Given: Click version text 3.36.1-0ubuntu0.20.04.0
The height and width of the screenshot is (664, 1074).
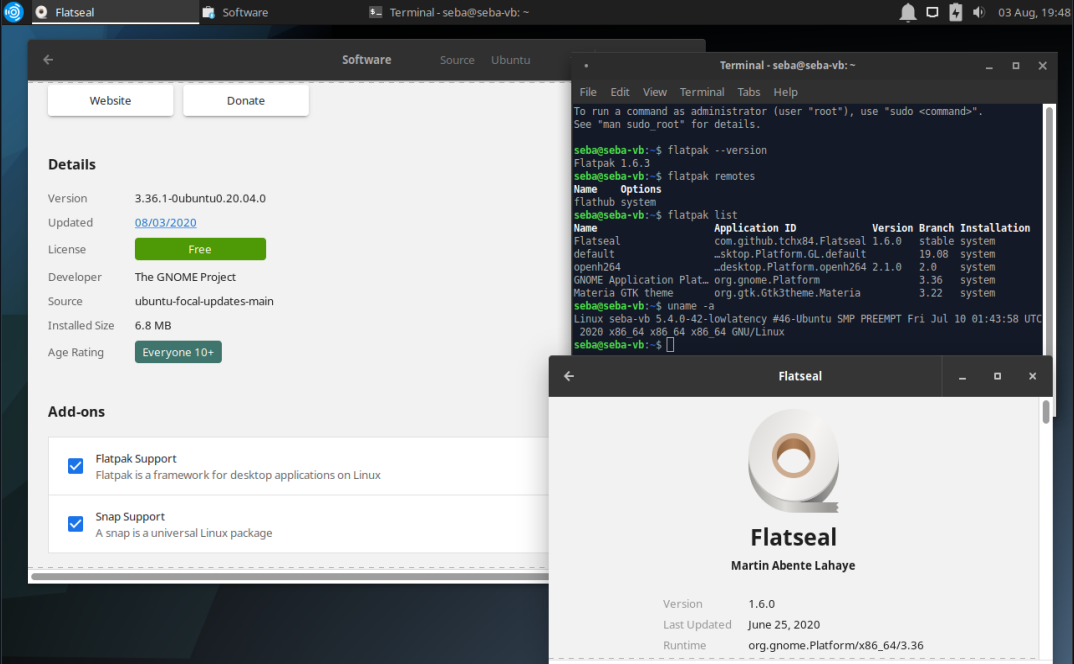Looking at the screenshot, I should pyautogui.click(x=200, y=198).
